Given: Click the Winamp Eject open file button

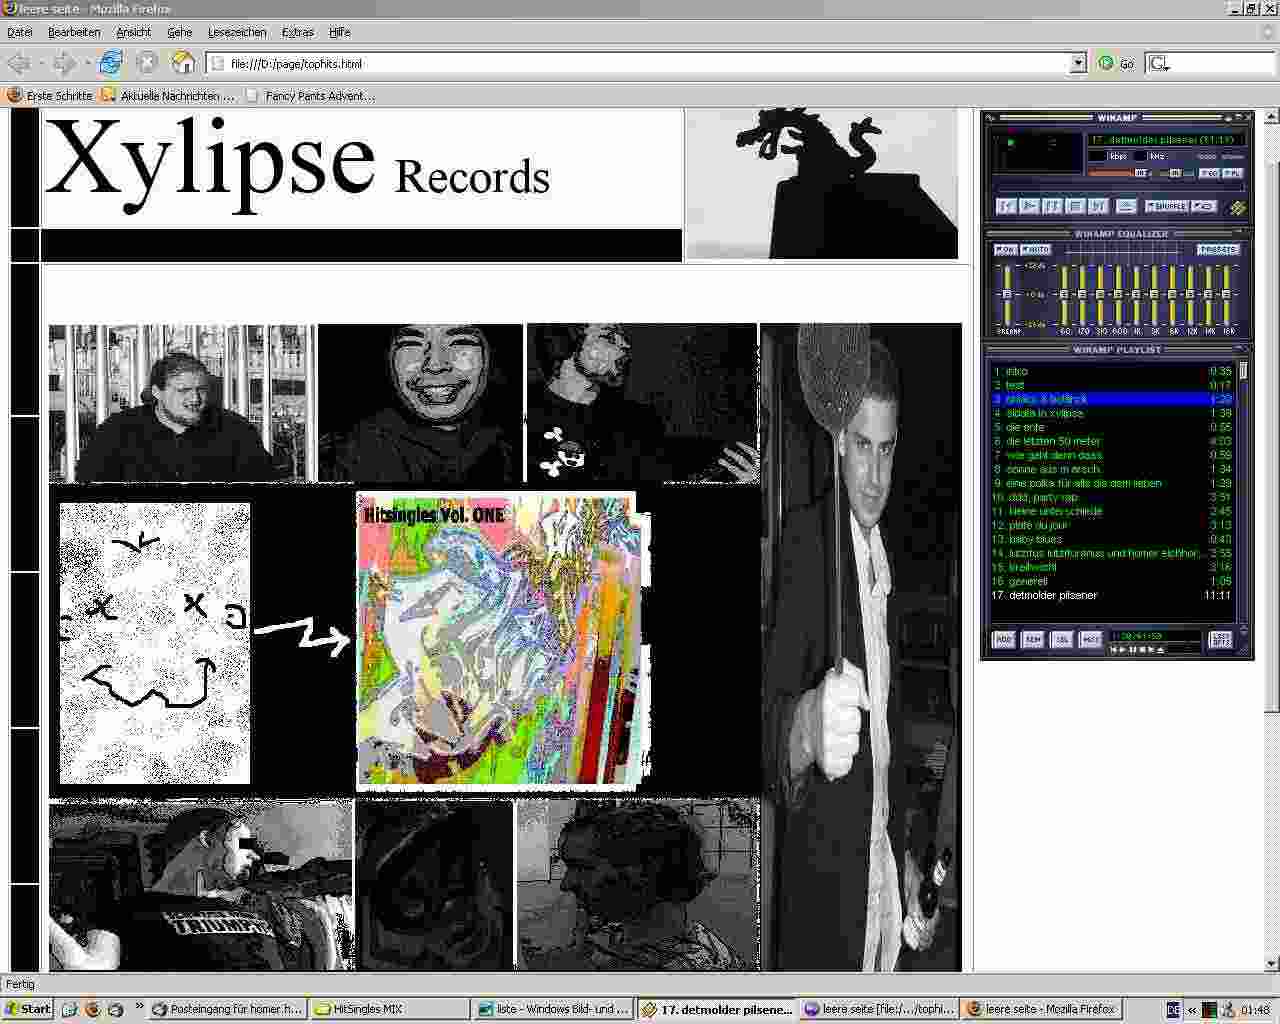Looking at the screenshot, I should pyautogui.click(x=1126, y=206).
